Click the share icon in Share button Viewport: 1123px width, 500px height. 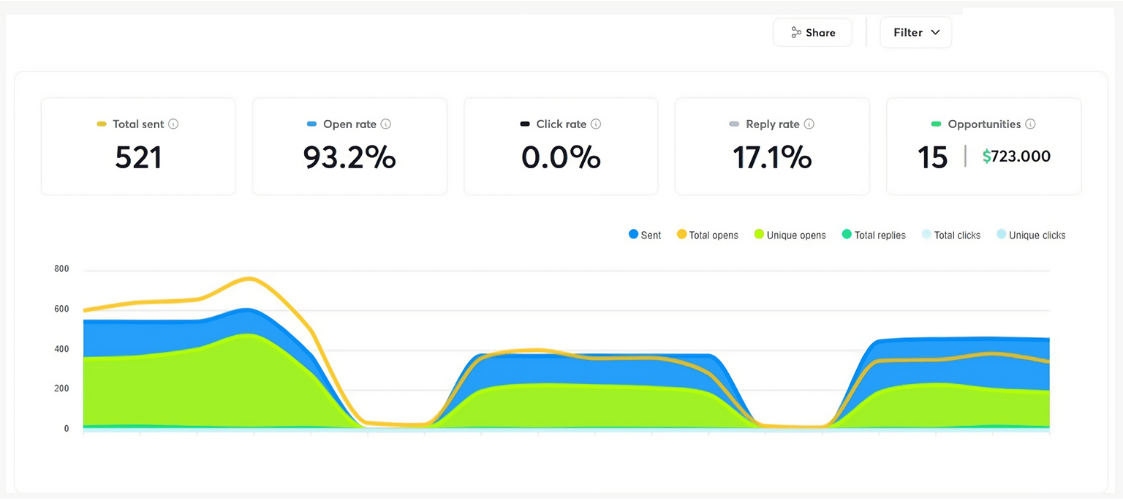(796, 32)
